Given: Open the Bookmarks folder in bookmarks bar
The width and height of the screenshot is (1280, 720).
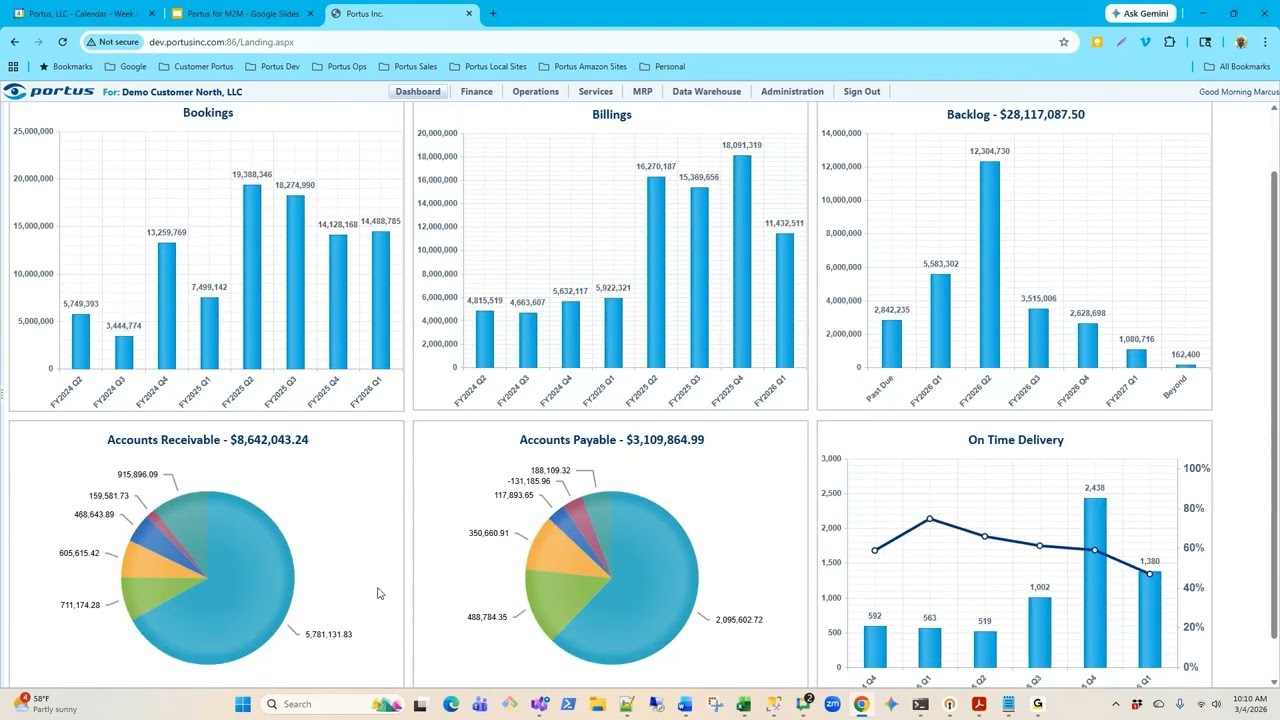Looking at the screenshot, I should pyautogui.click(x=66, y=67).
